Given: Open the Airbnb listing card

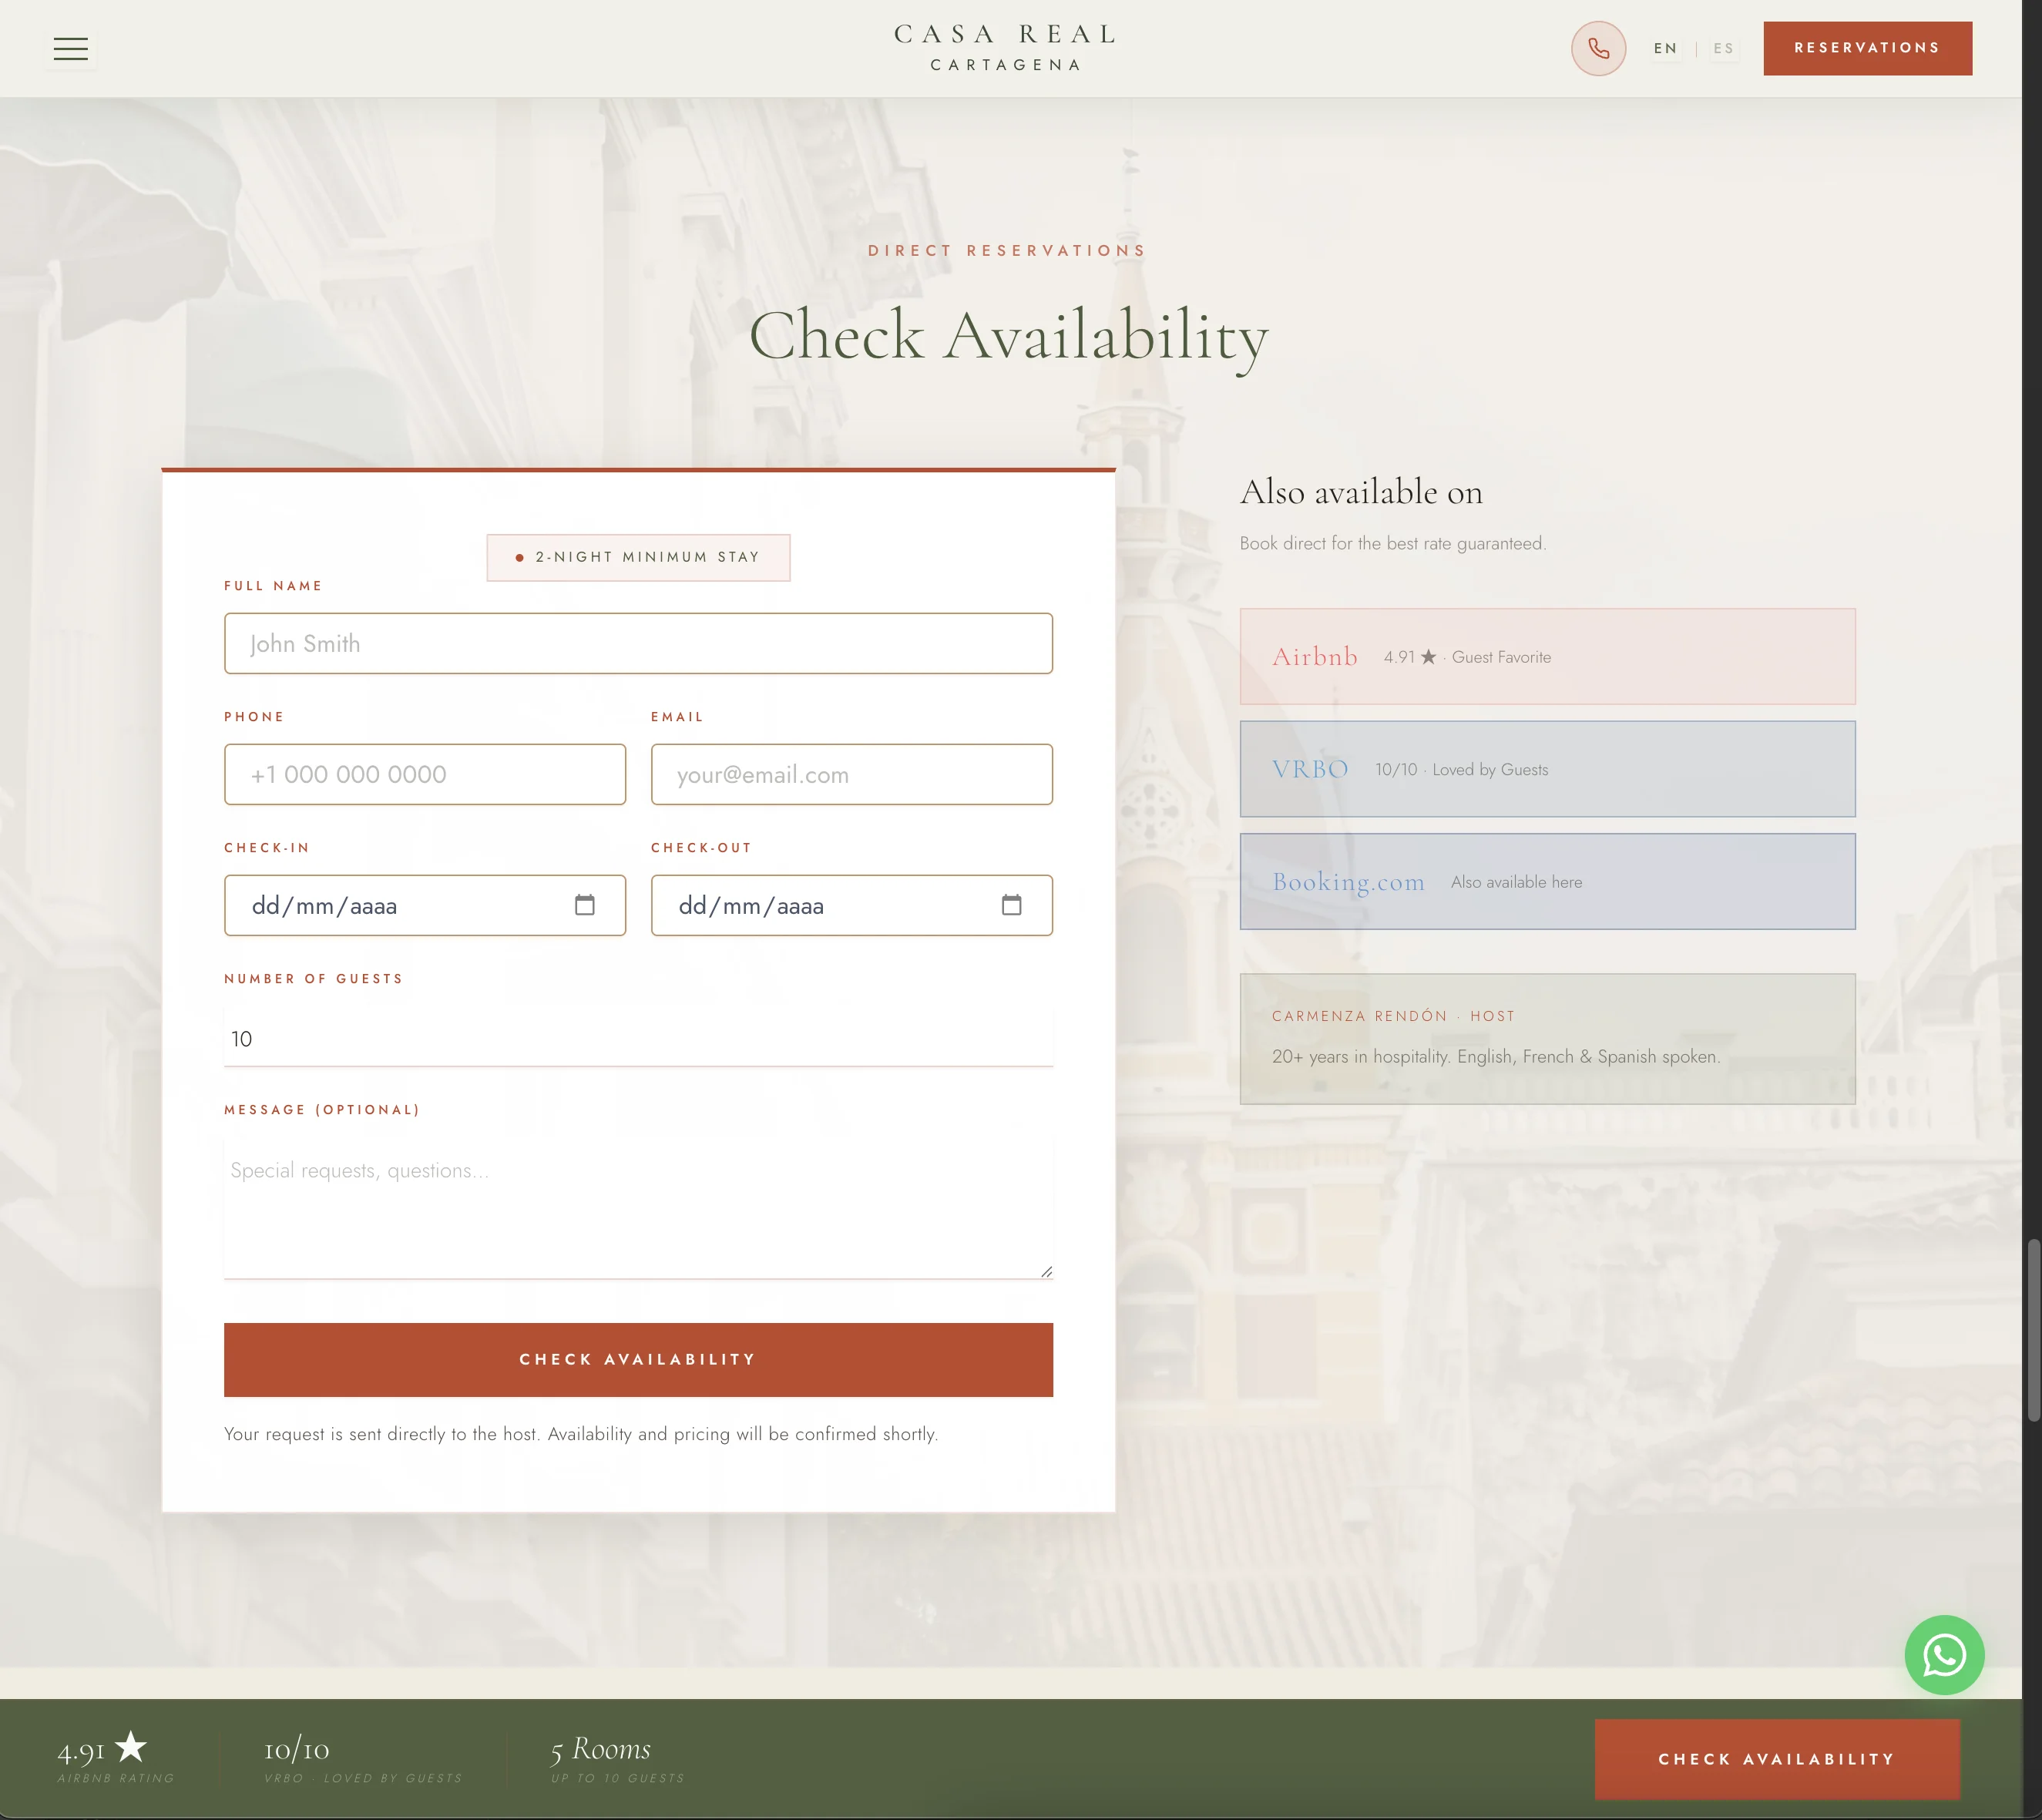Looking at the screenshot, I should [x=1547, y=657].
